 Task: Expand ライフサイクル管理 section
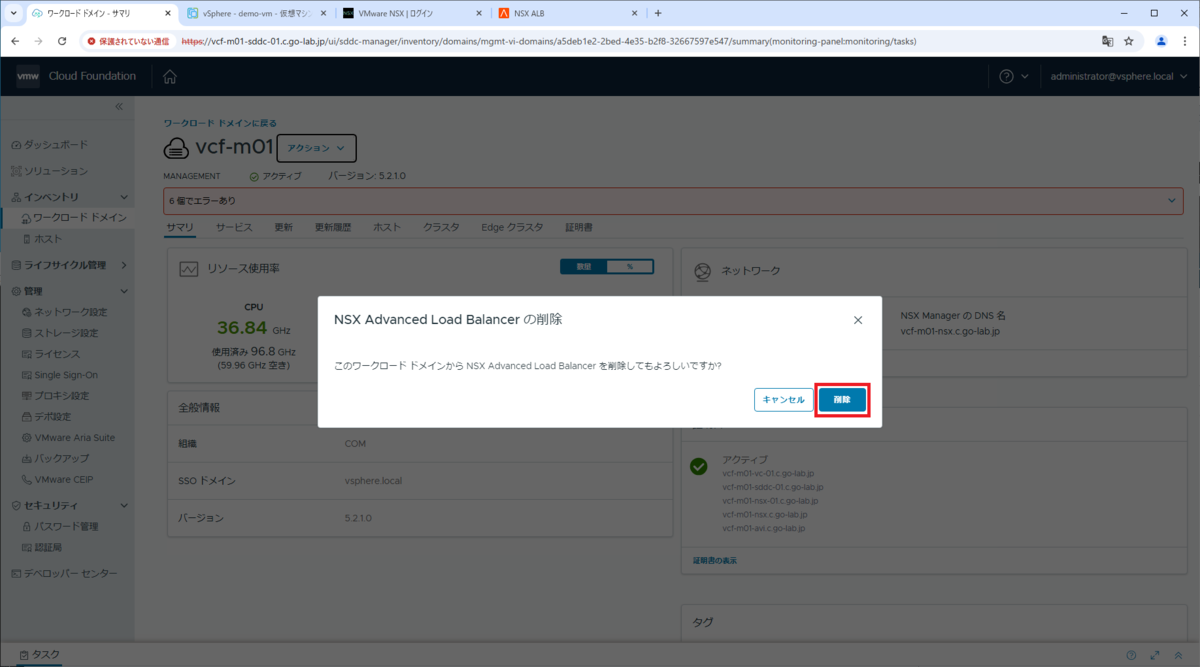click(x=124, y=265)
